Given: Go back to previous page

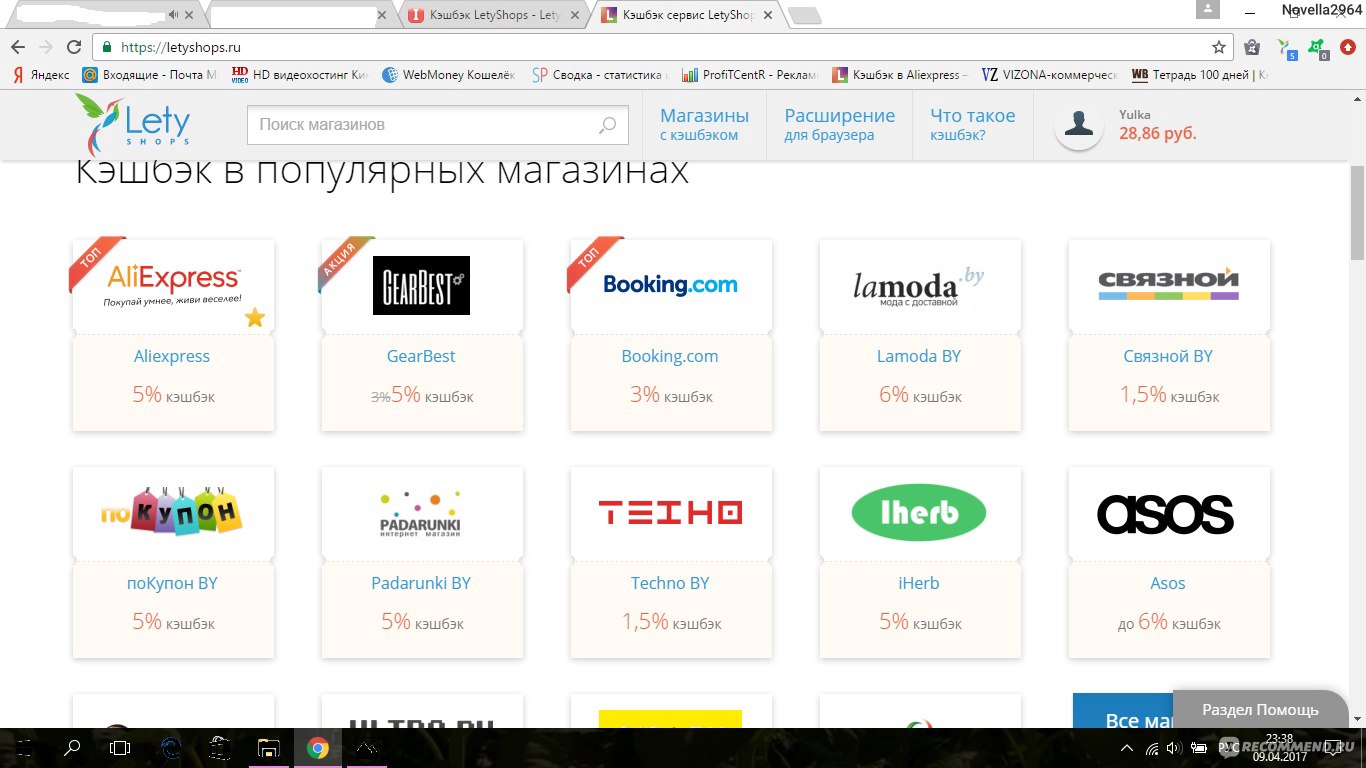Looking at the screenshot, I should (17, 47).
